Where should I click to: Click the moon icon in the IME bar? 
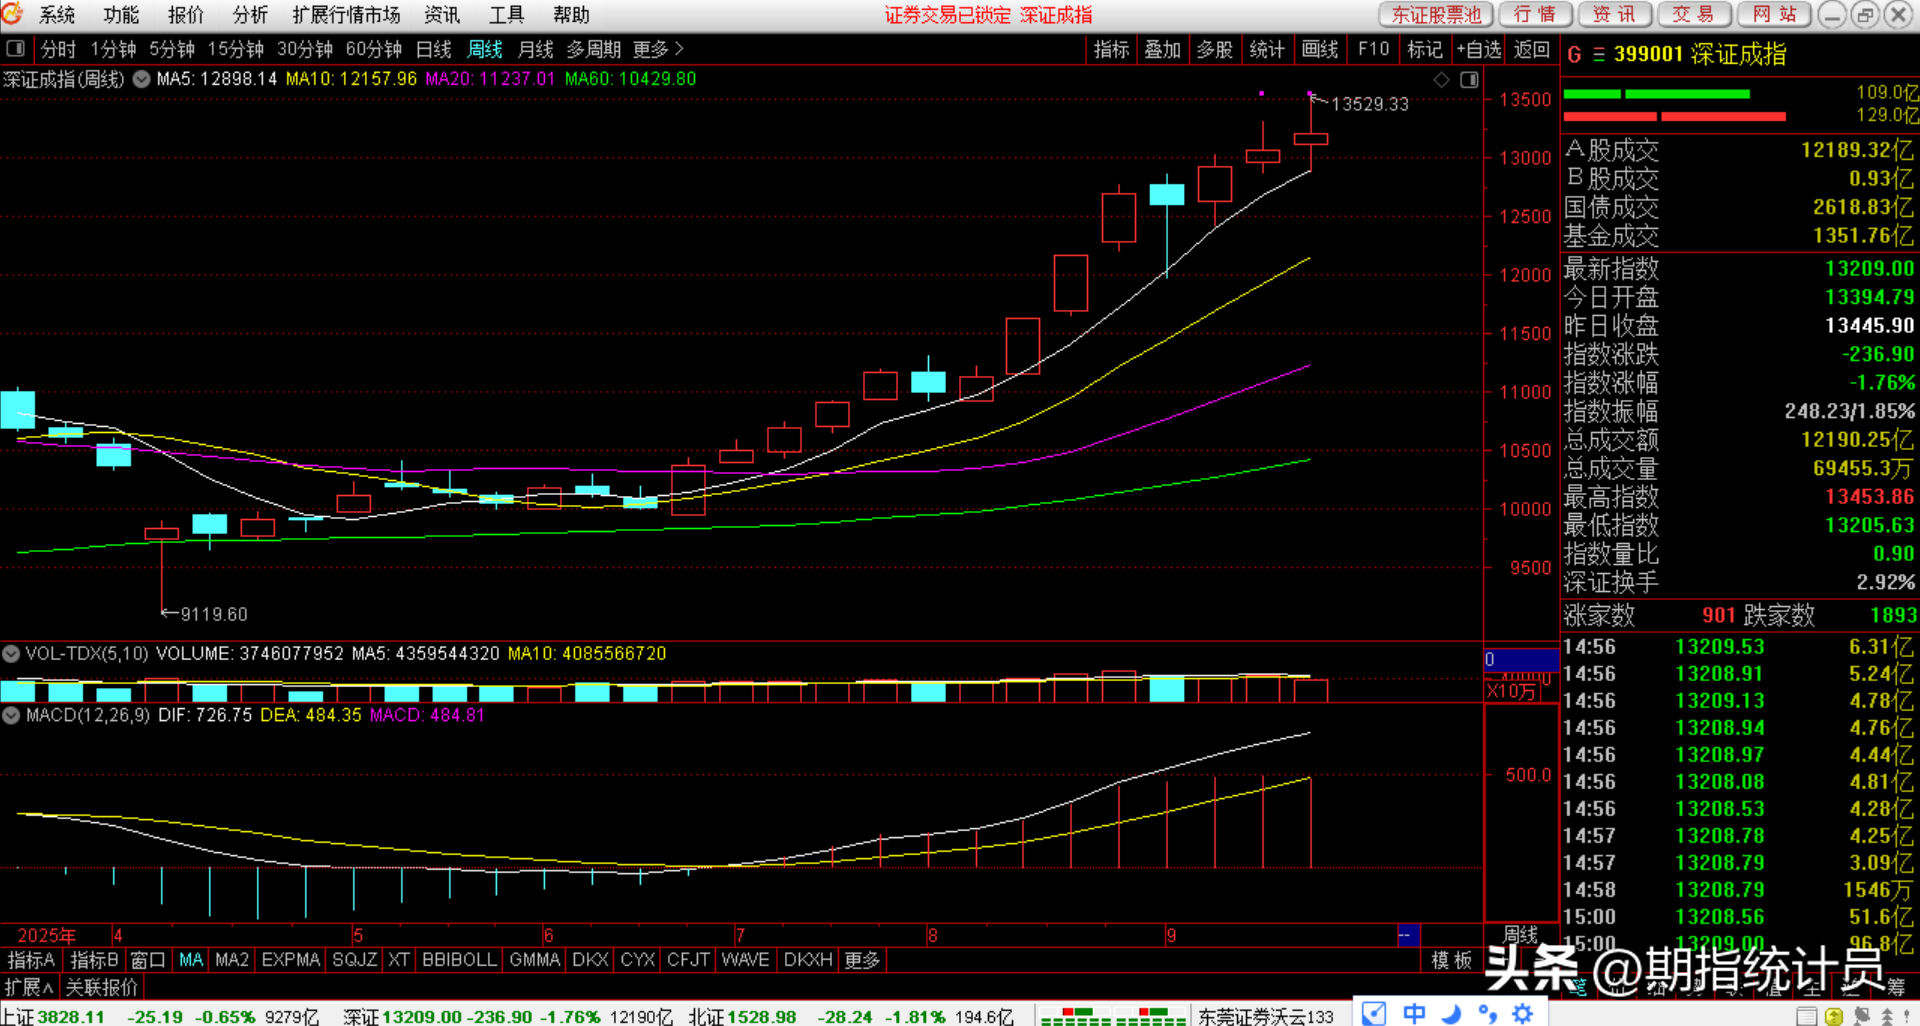(1451, 1014)
